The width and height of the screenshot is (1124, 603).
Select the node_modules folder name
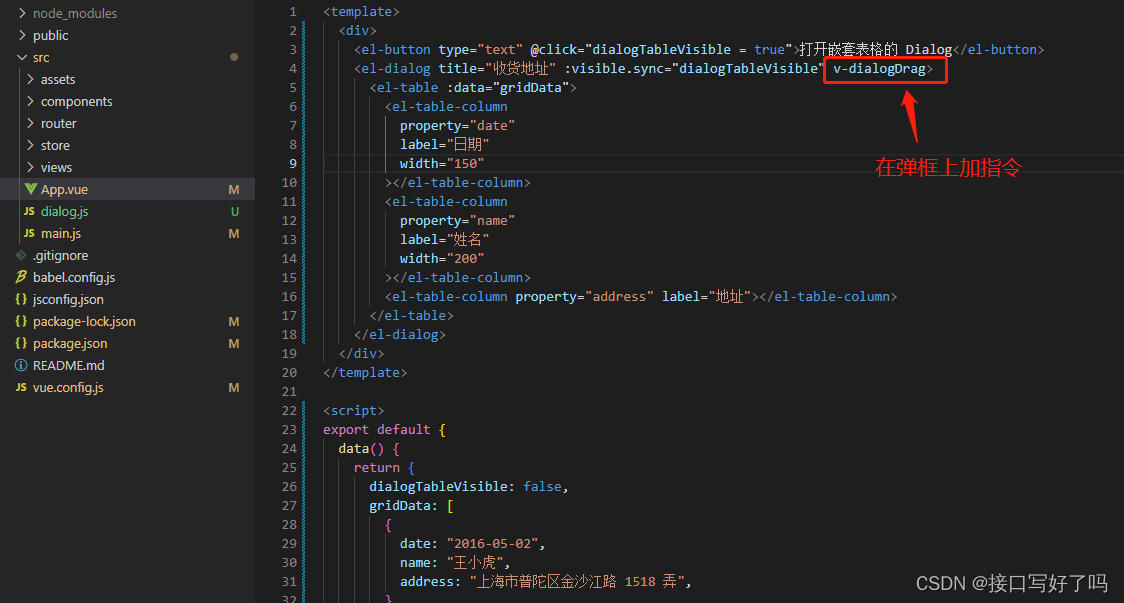[75, 14]
